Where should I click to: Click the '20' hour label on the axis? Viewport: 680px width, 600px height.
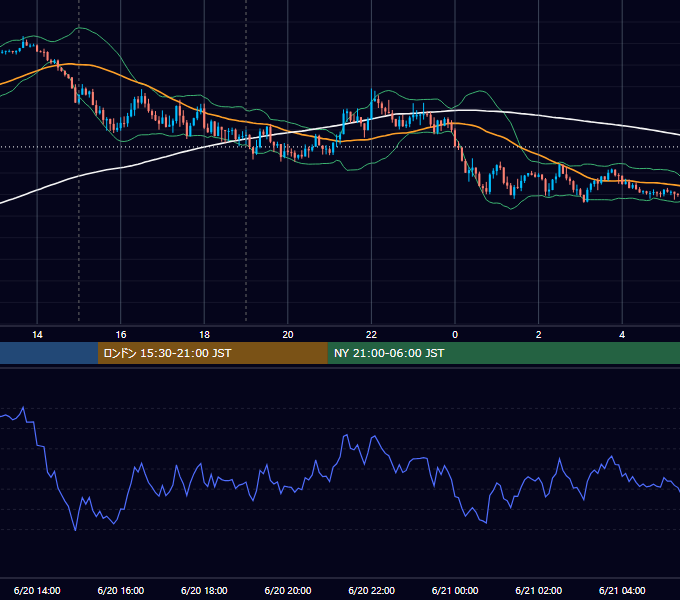point(288,335)
